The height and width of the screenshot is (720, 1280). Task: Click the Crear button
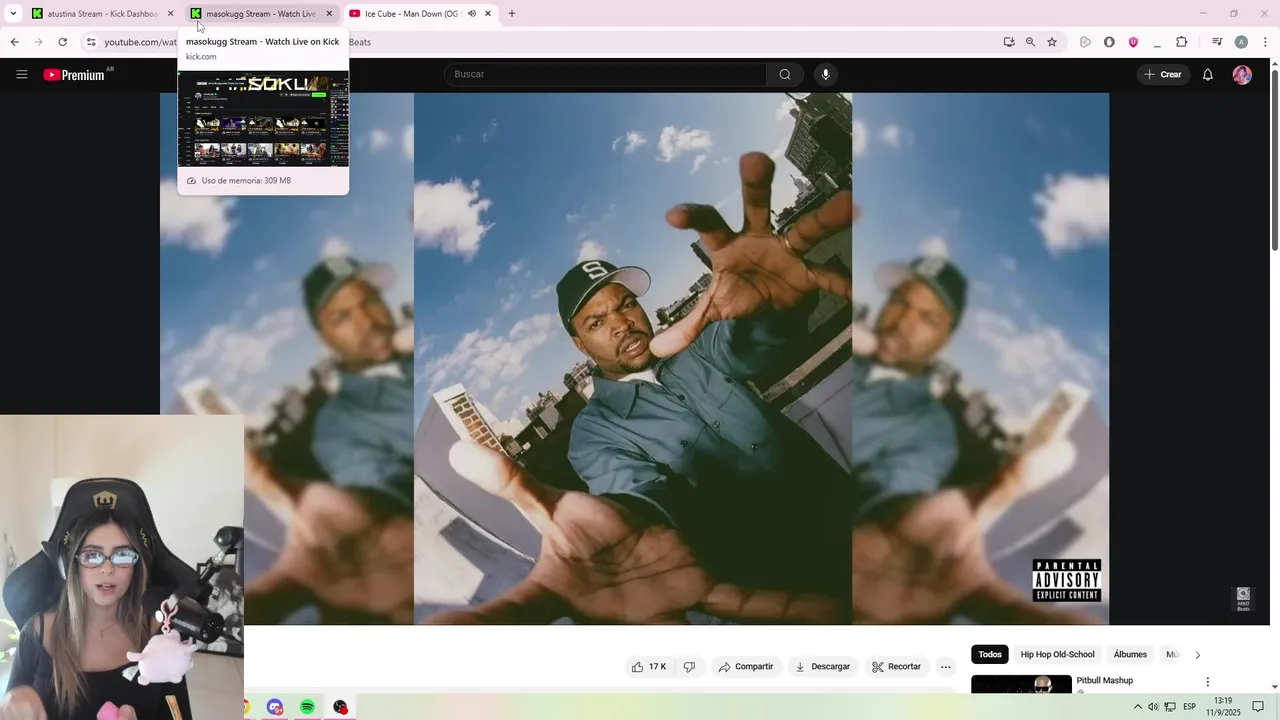[1163, 75]
